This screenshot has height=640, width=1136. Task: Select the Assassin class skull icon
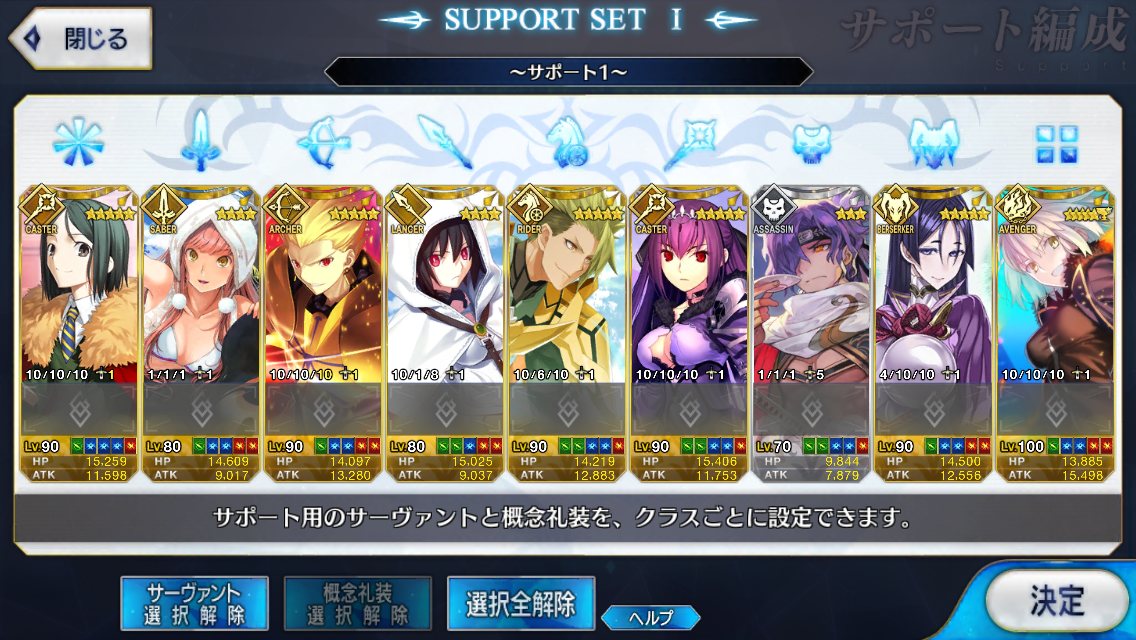point(812,142)
